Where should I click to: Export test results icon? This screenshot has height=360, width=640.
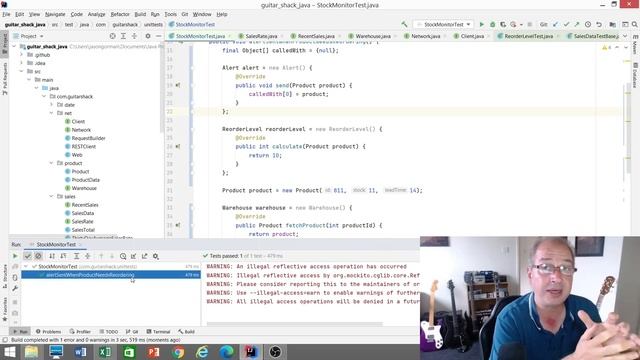pyautogui.click(x=144, y=256)
